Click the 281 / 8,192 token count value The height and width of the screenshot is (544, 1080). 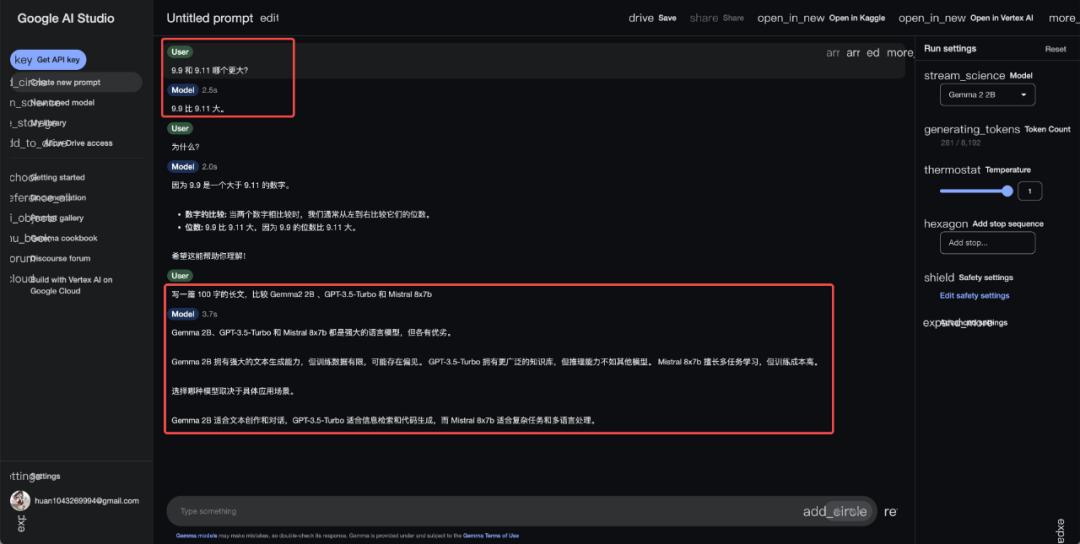pos(961,143)
